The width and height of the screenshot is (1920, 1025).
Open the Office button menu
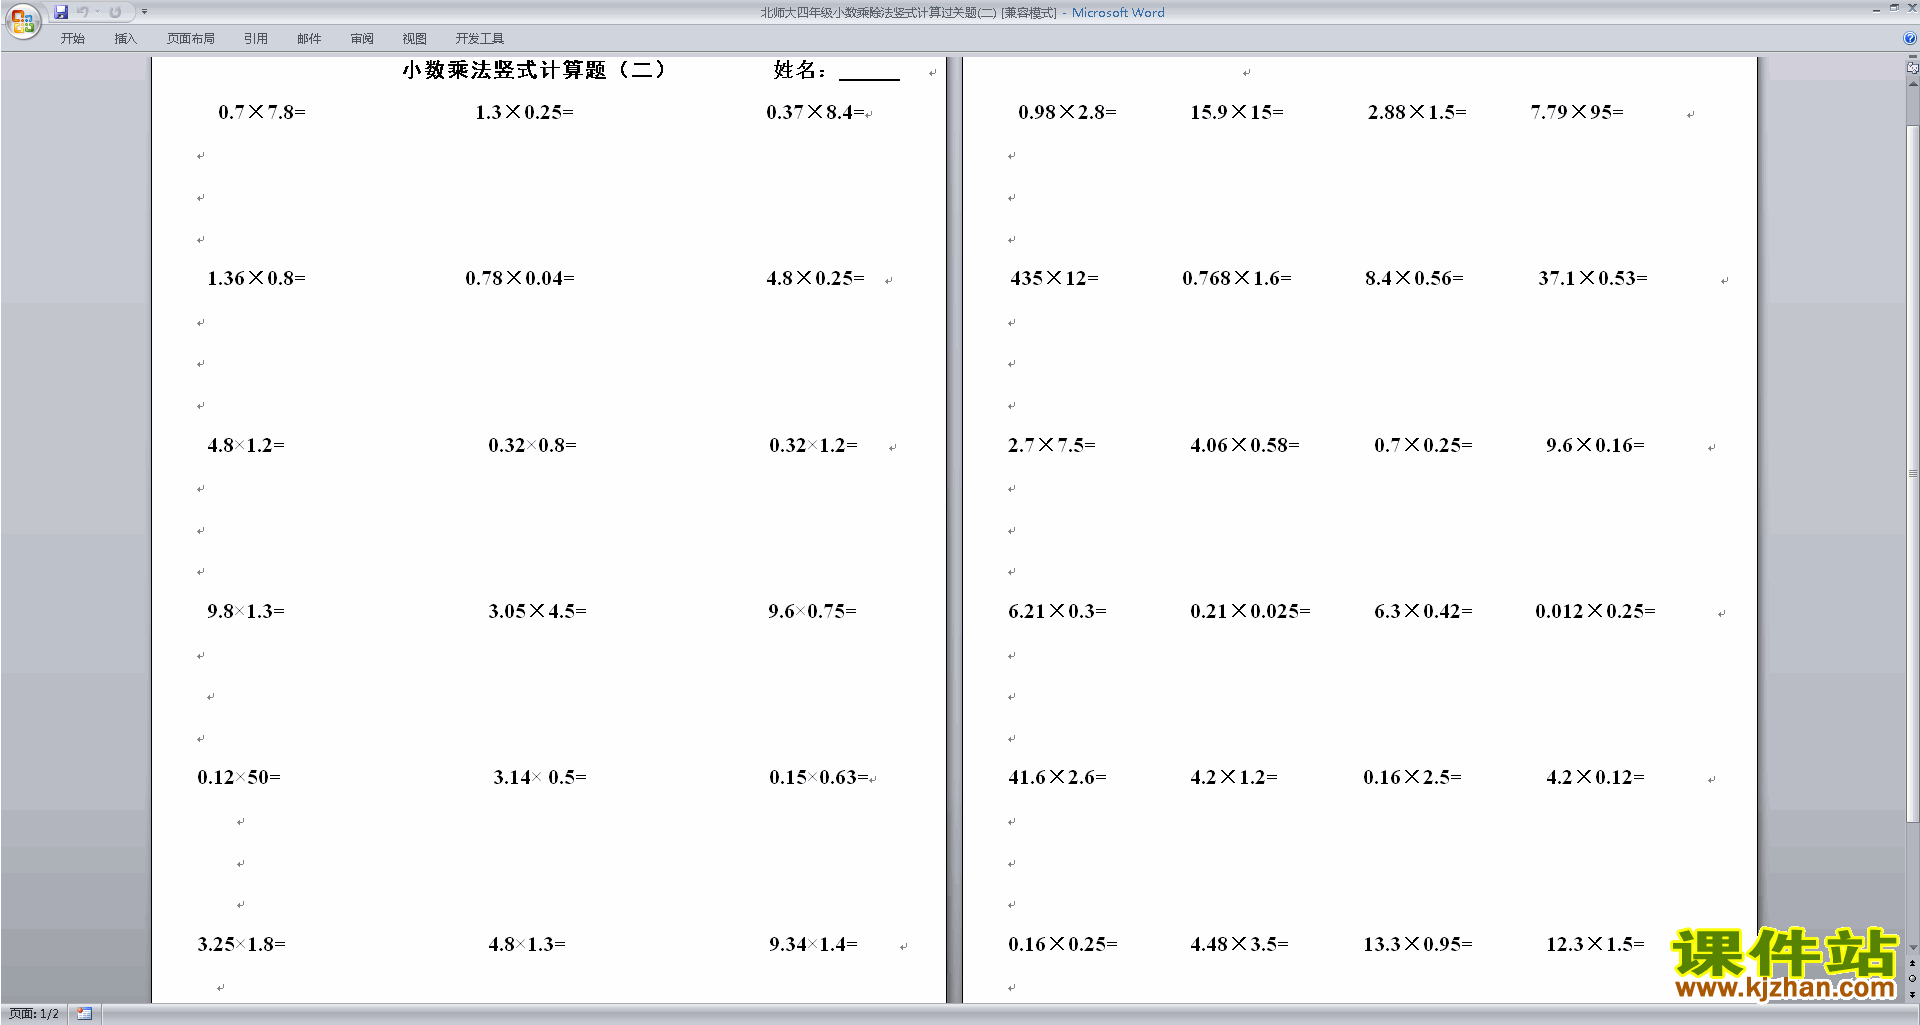click(22, 20)
